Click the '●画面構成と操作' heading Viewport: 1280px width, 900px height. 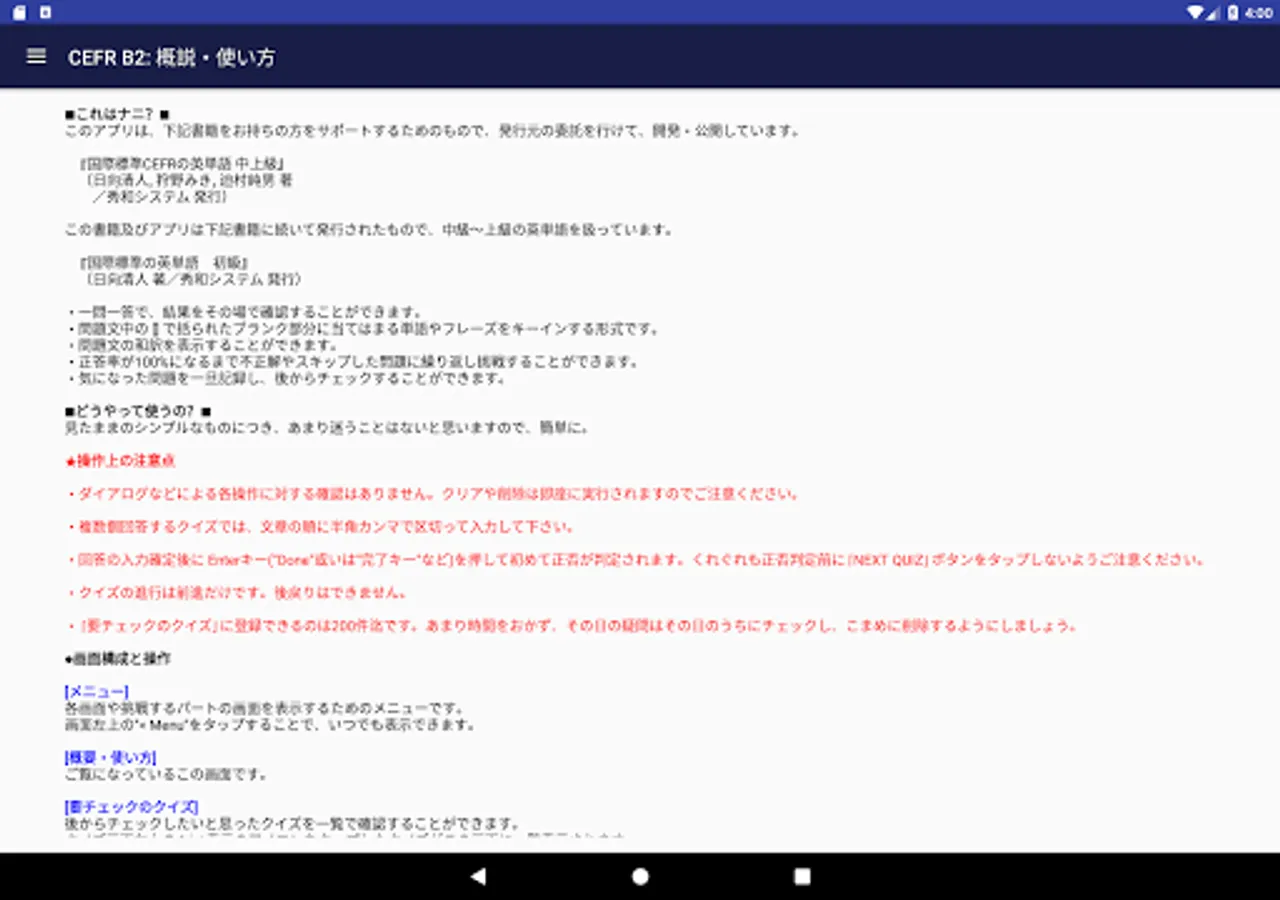point(117,659)
